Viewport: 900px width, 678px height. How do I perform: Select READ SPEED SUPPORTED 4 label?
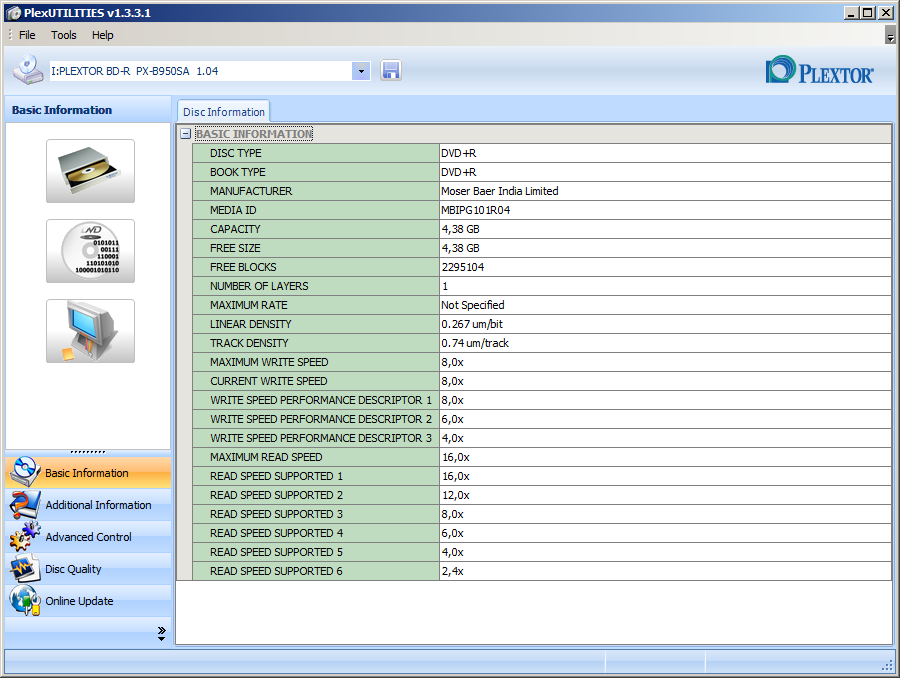click(x=316, y=532)
